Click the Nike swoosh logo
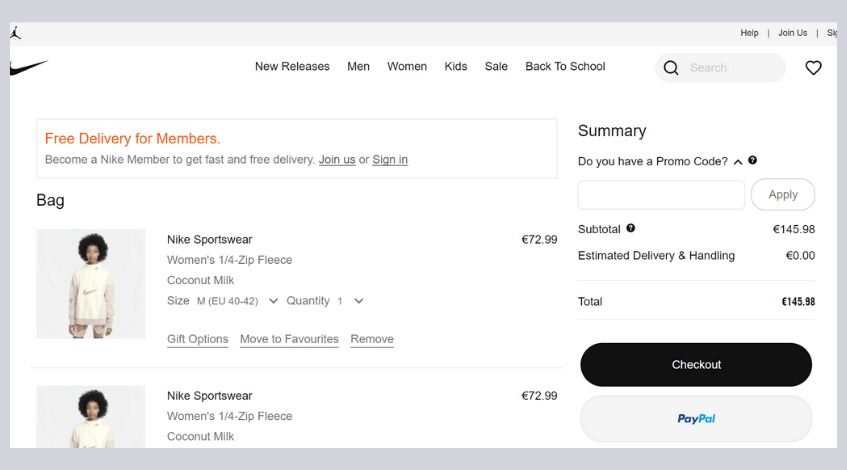This screenshot has height=470, width=847. click(29, 68)
